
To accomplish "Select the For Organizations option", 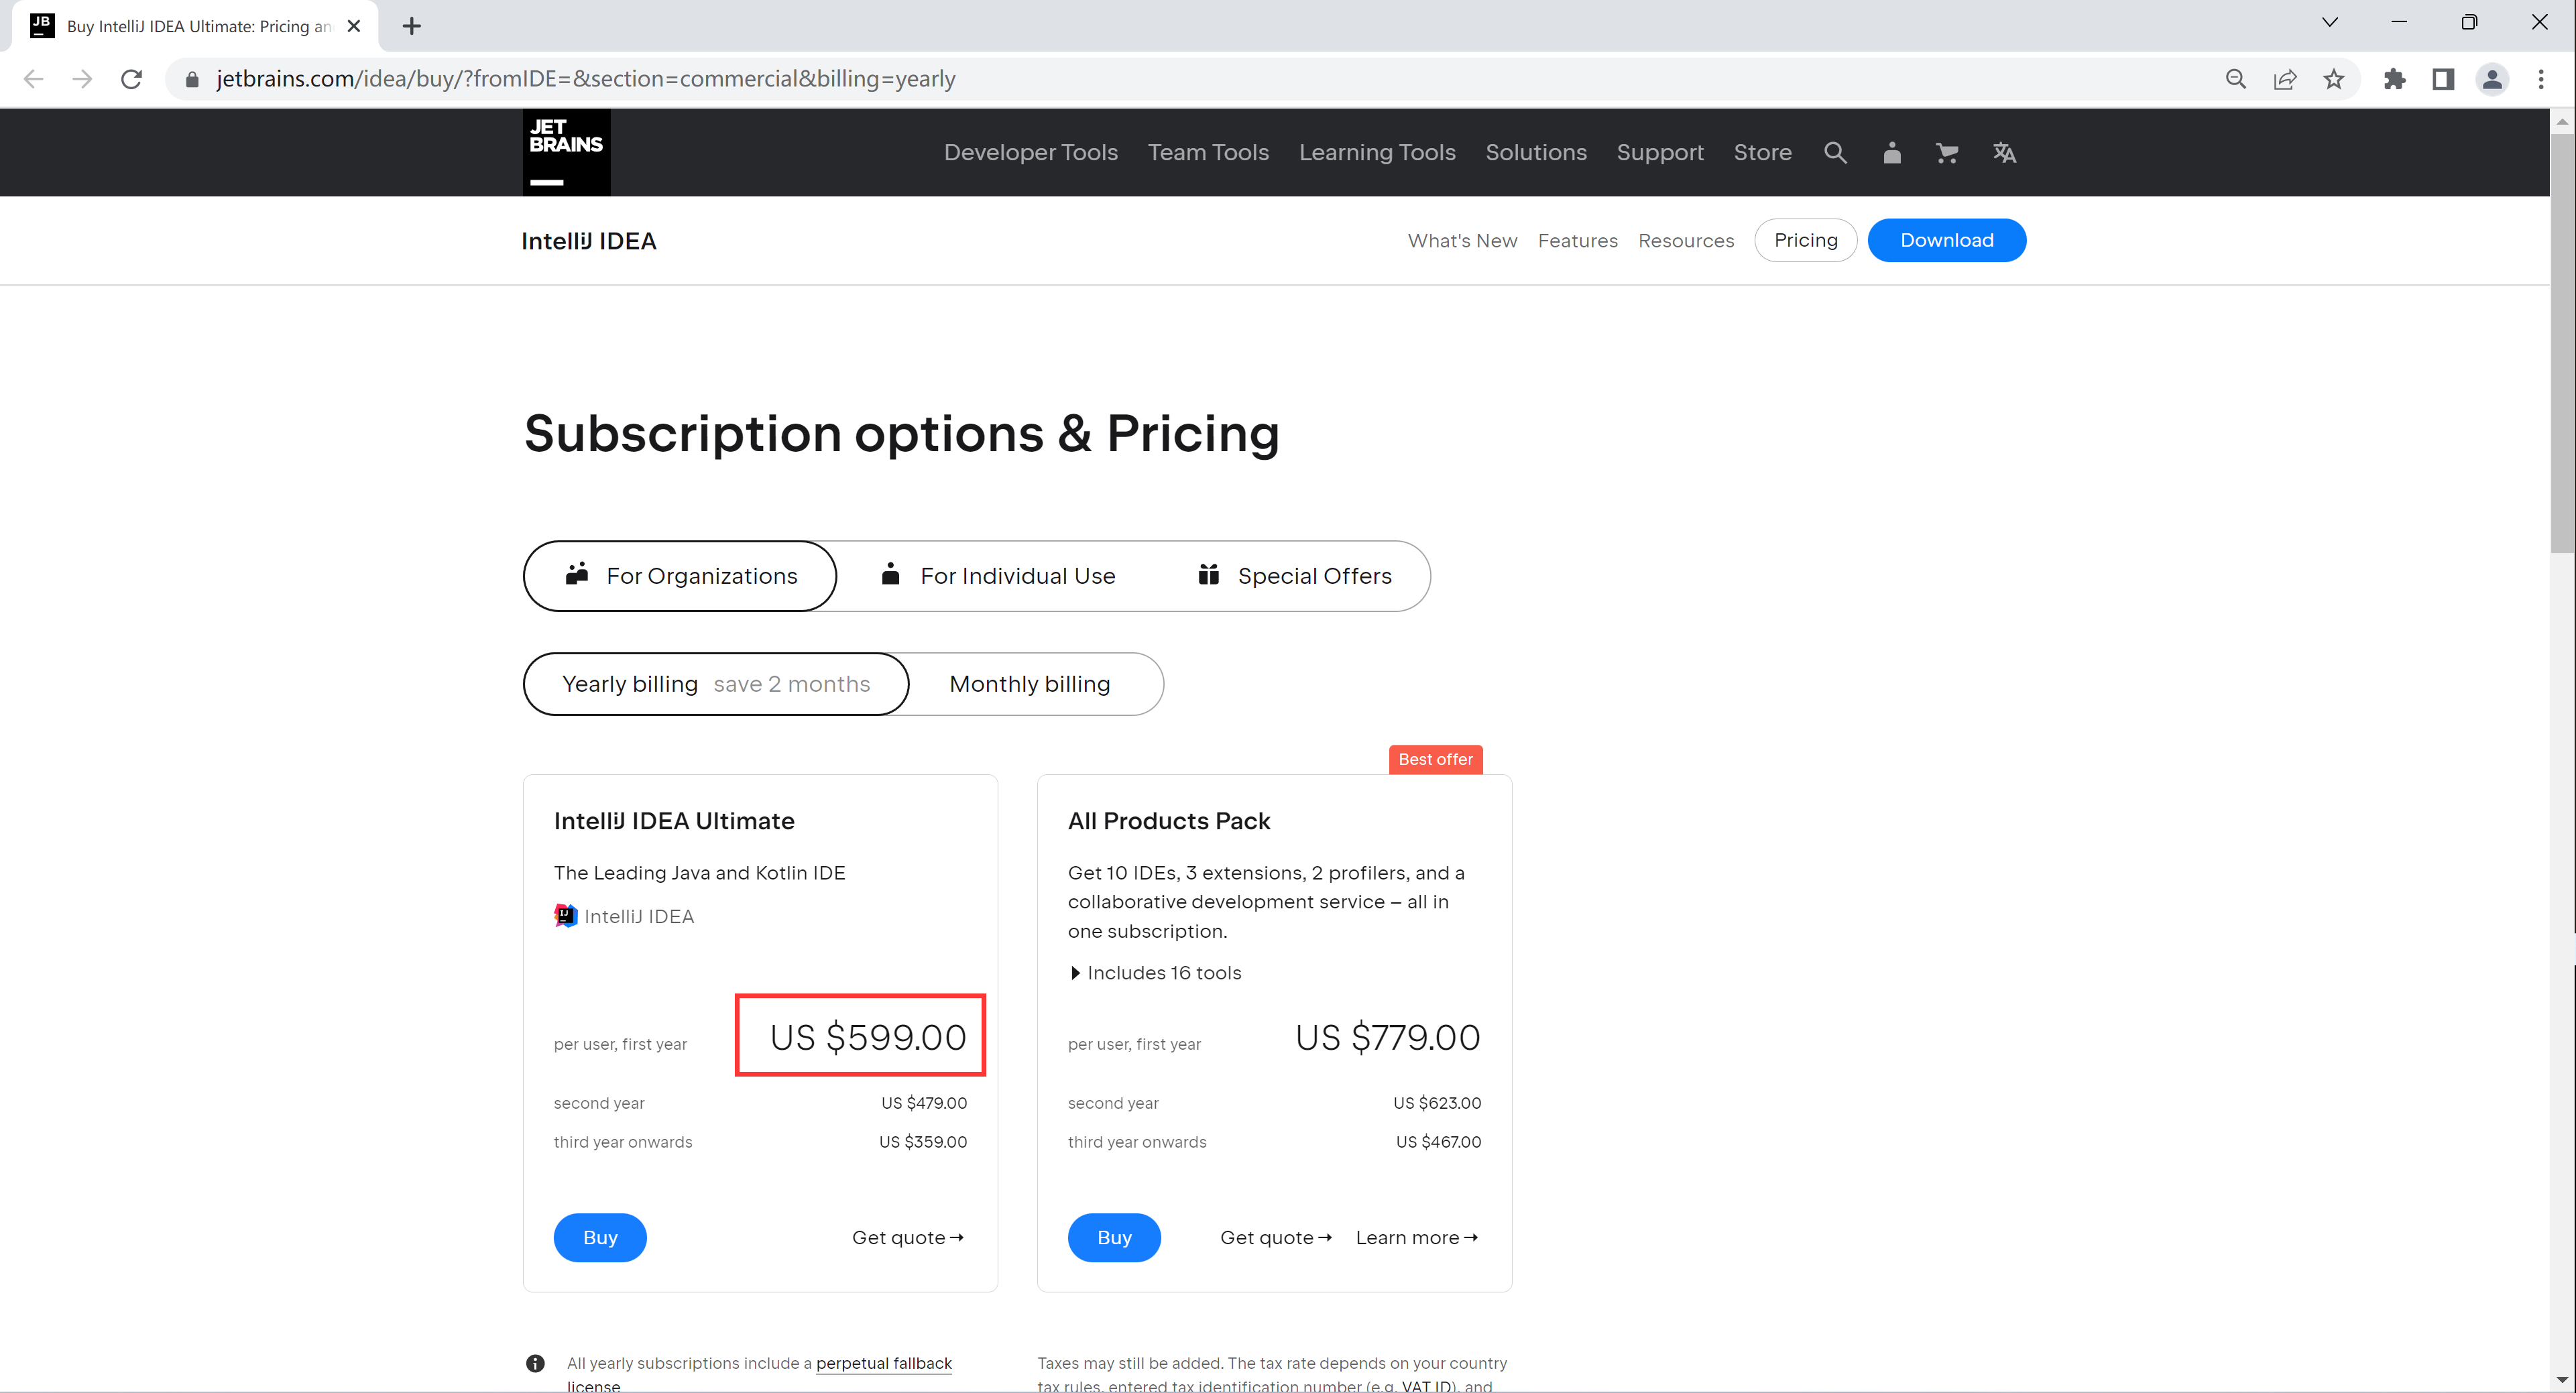I will [680, 576].
